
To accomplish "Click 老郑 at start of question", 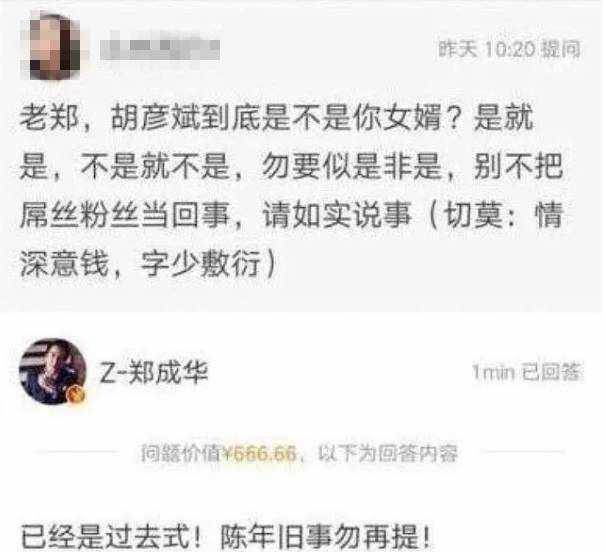I will (49, 117).
